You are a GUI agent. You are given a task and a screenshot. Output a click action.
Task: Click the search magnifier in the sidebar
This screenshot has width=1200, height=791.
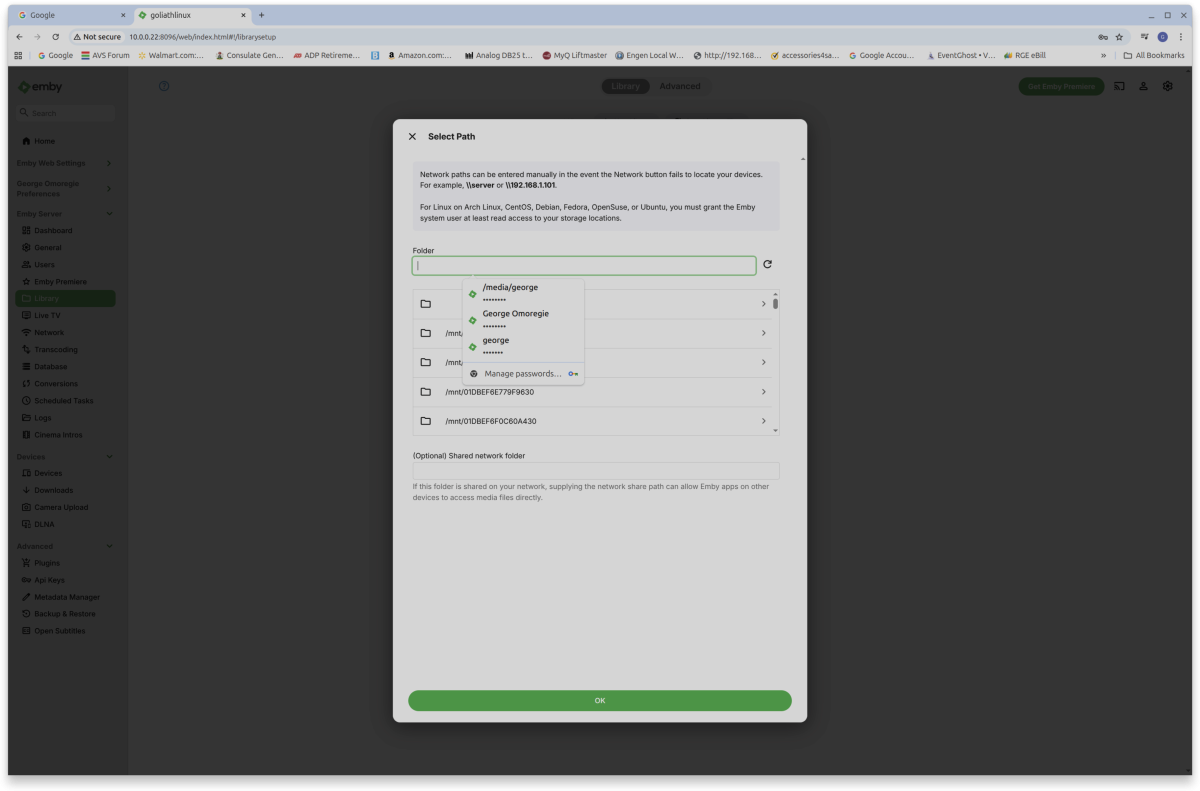(23, 113)
